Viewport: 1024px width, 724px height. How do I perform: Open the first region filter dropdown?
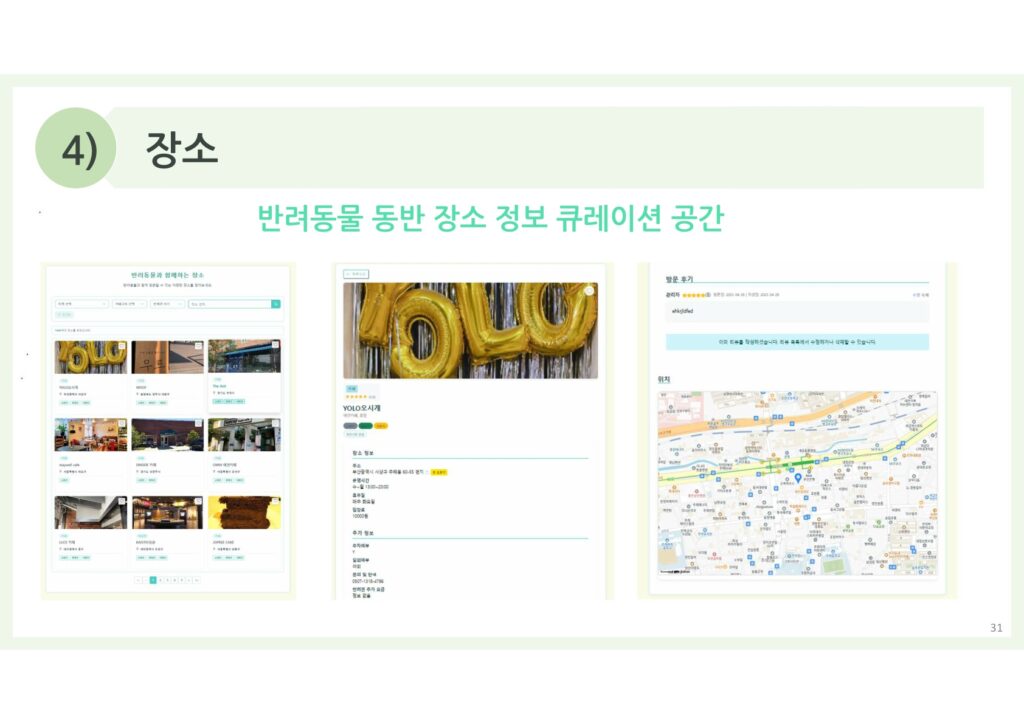(82, 304)
